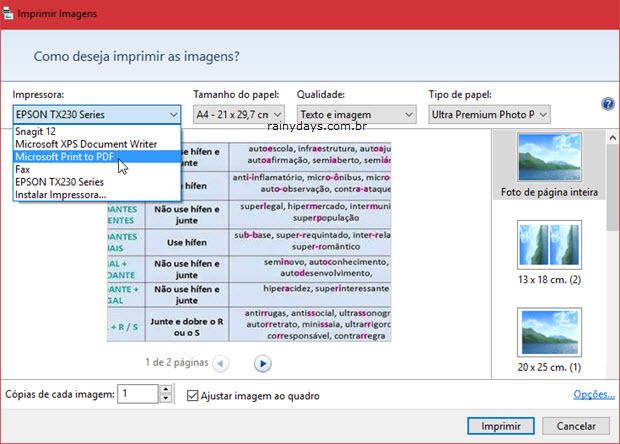
Task: Expand 'Tamanho do papel' dropdown
Action: click(x=239, y=115)
